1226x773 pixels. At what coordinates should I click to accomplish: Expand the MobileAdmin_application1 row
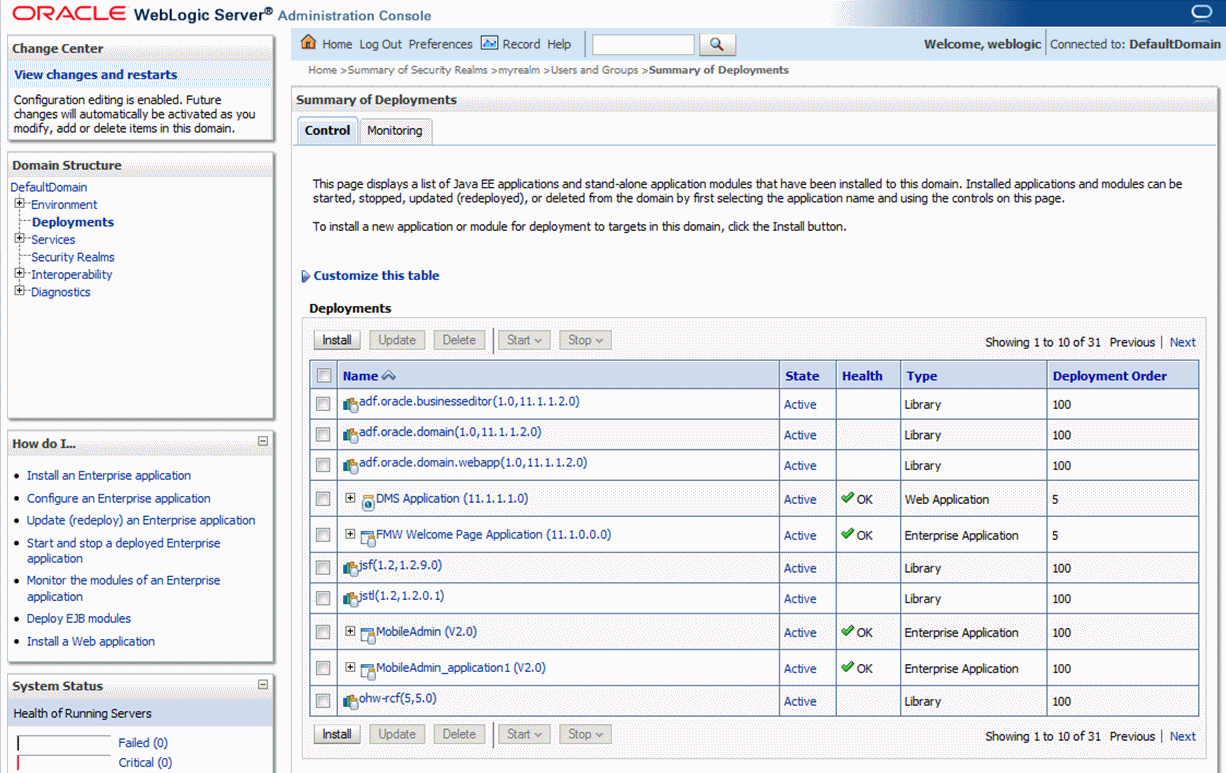point(350,667)
